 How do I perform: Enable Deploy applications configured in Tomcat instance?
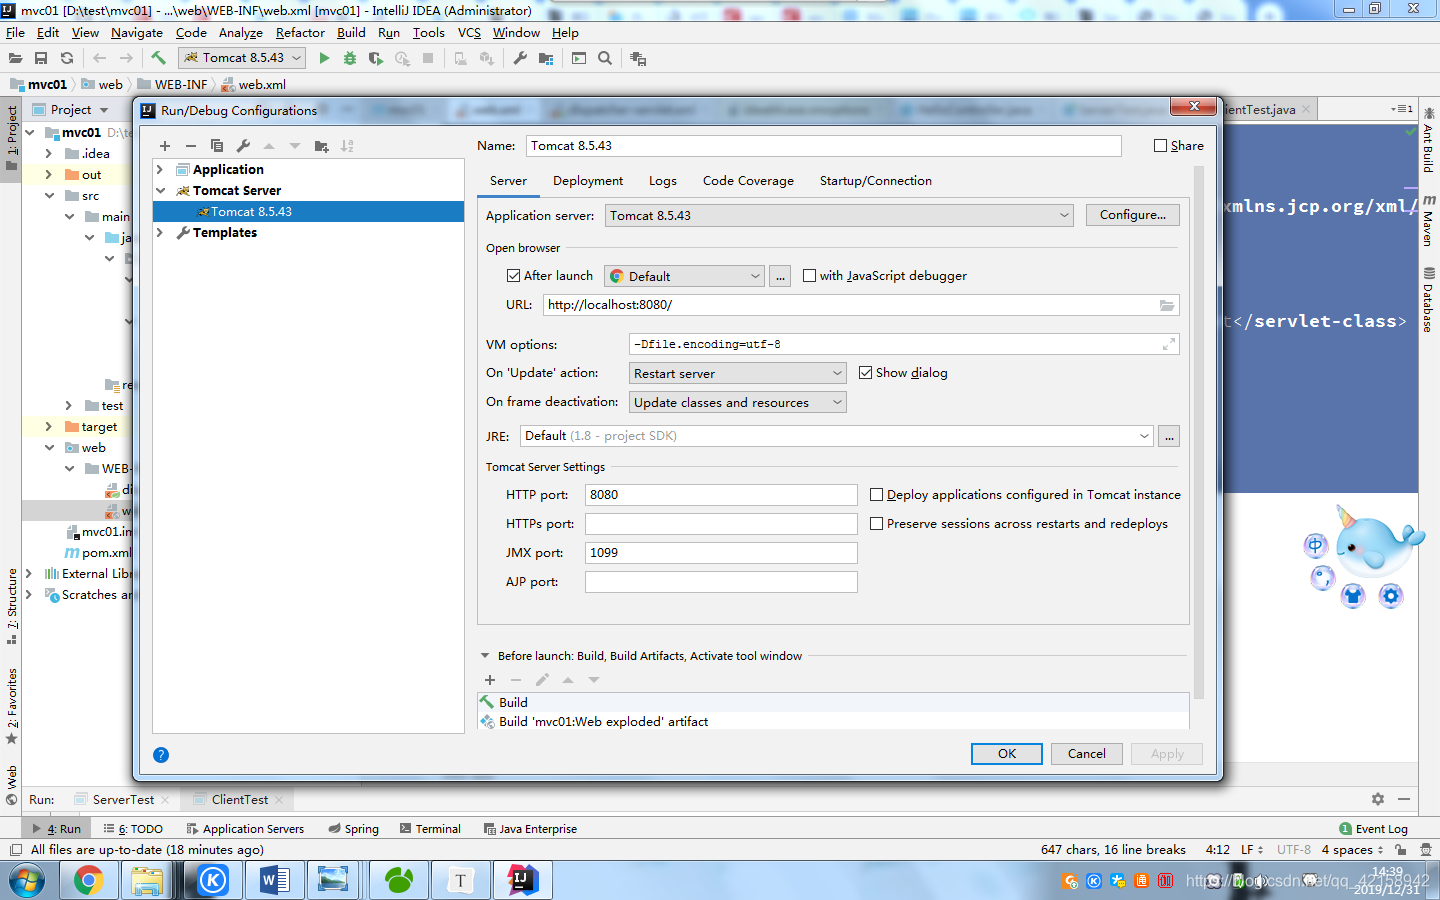877,495
